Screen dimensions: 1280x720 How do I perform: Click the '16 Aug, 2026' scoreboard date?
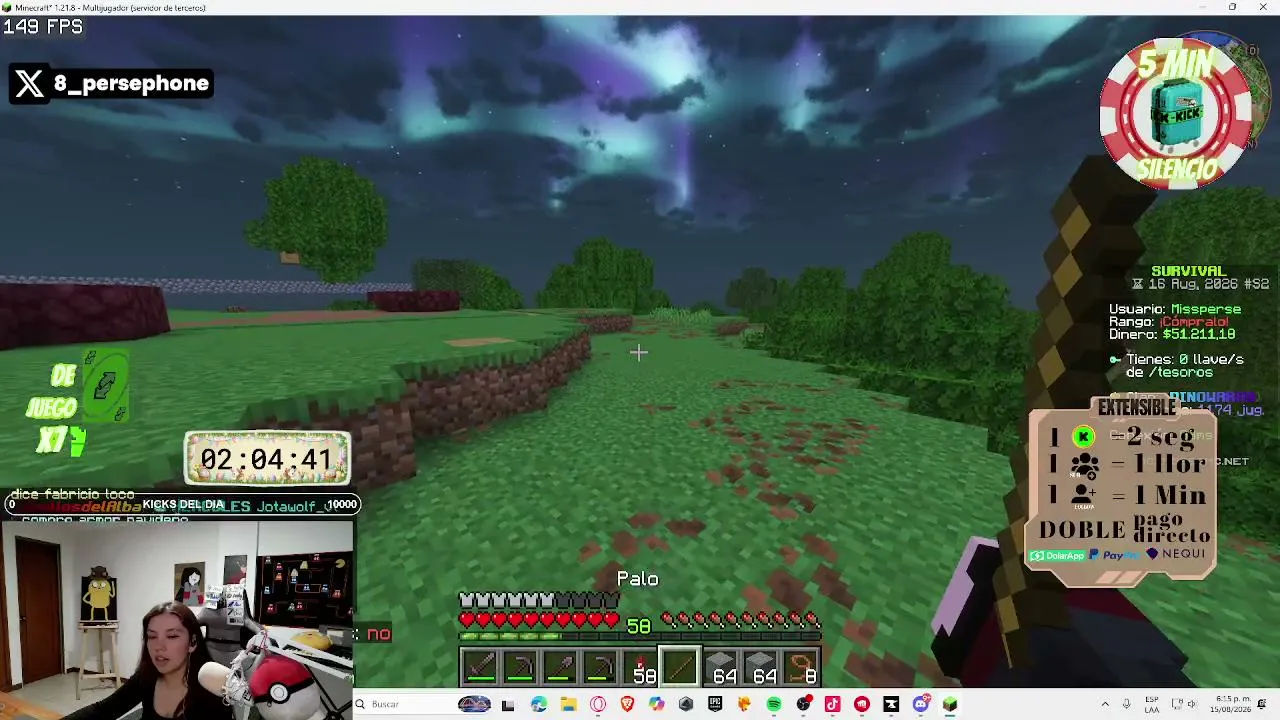click(1194, 284)
